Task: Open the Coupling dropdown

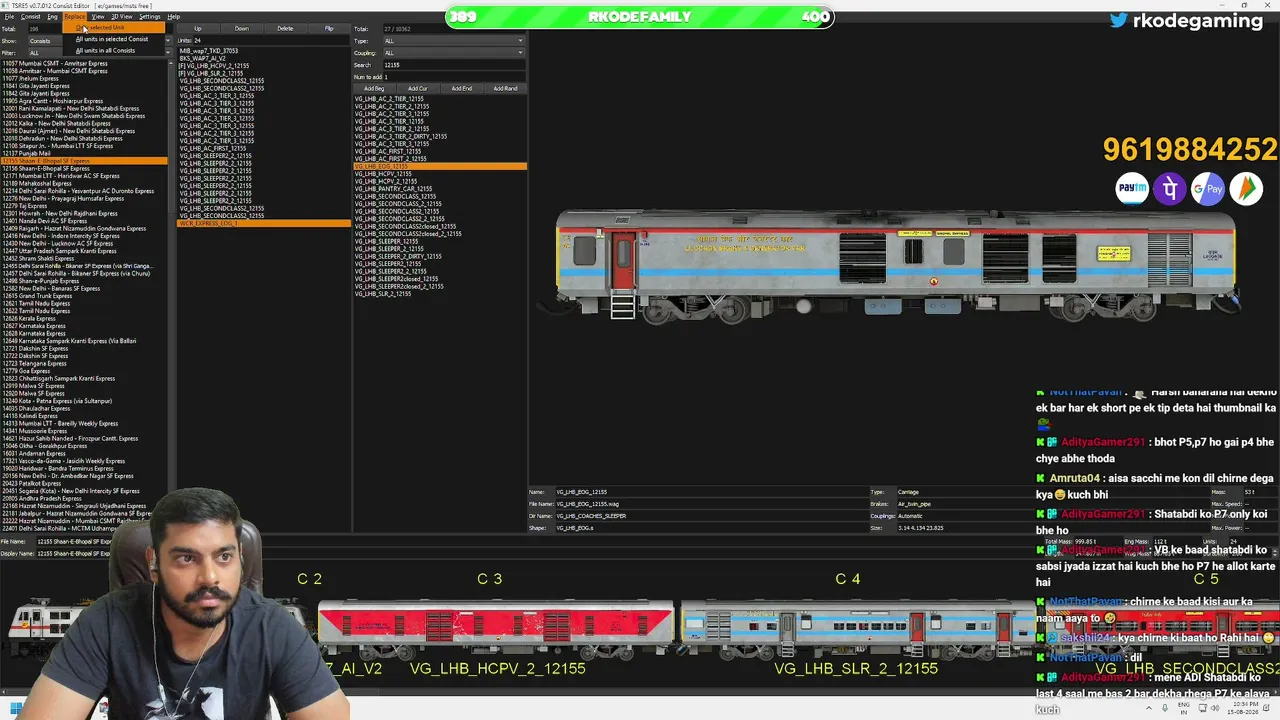Action: coord(454,53)
